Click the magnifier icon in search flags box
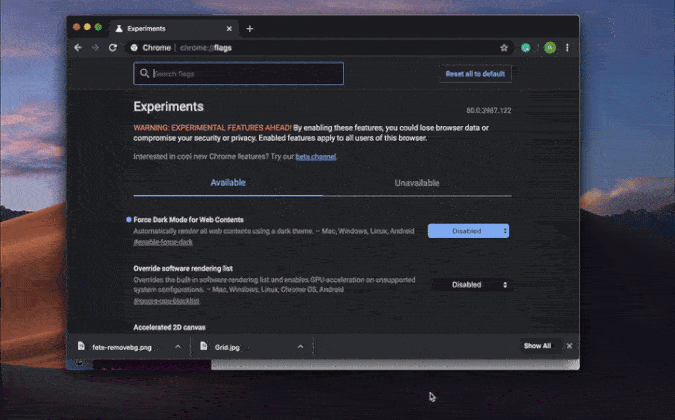The height and width of the screenshot is (420, 675). pyautogui.click(x=145, y=73)
